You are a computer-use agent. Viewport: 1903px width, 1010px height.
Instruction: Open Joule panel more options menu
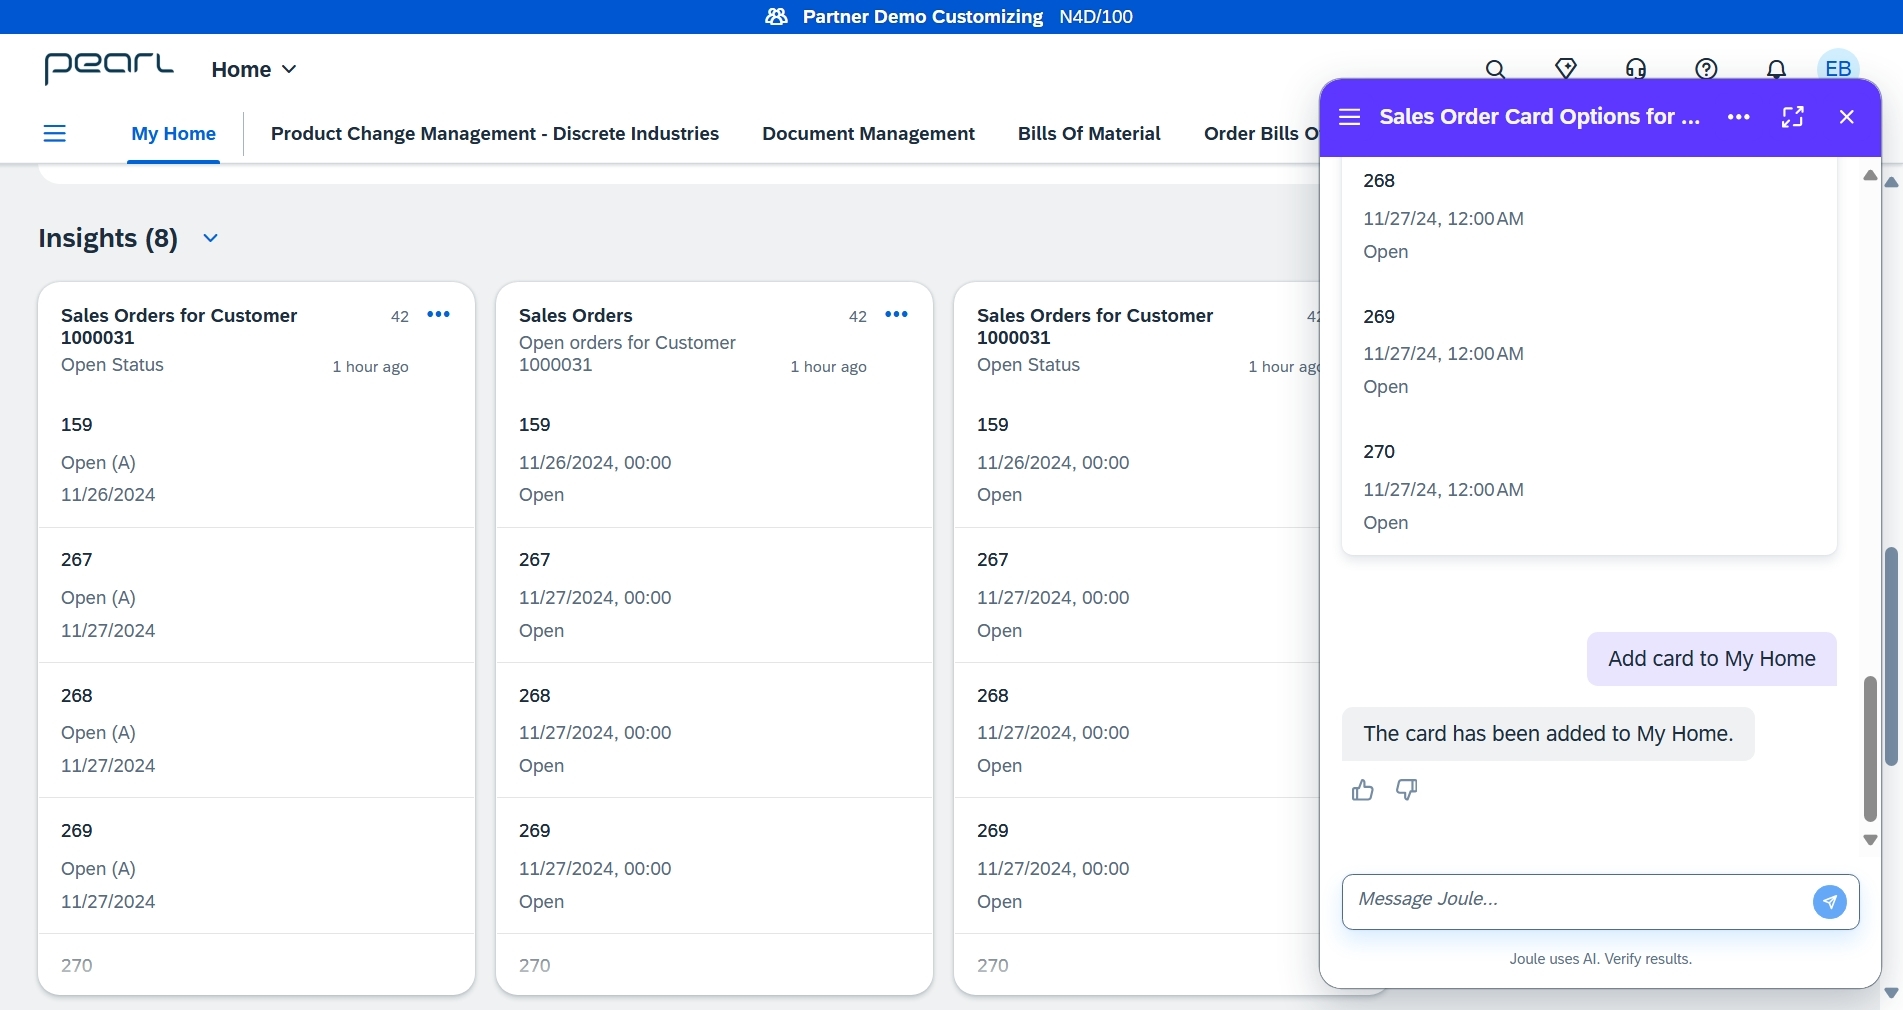[x=1739, y=117]
